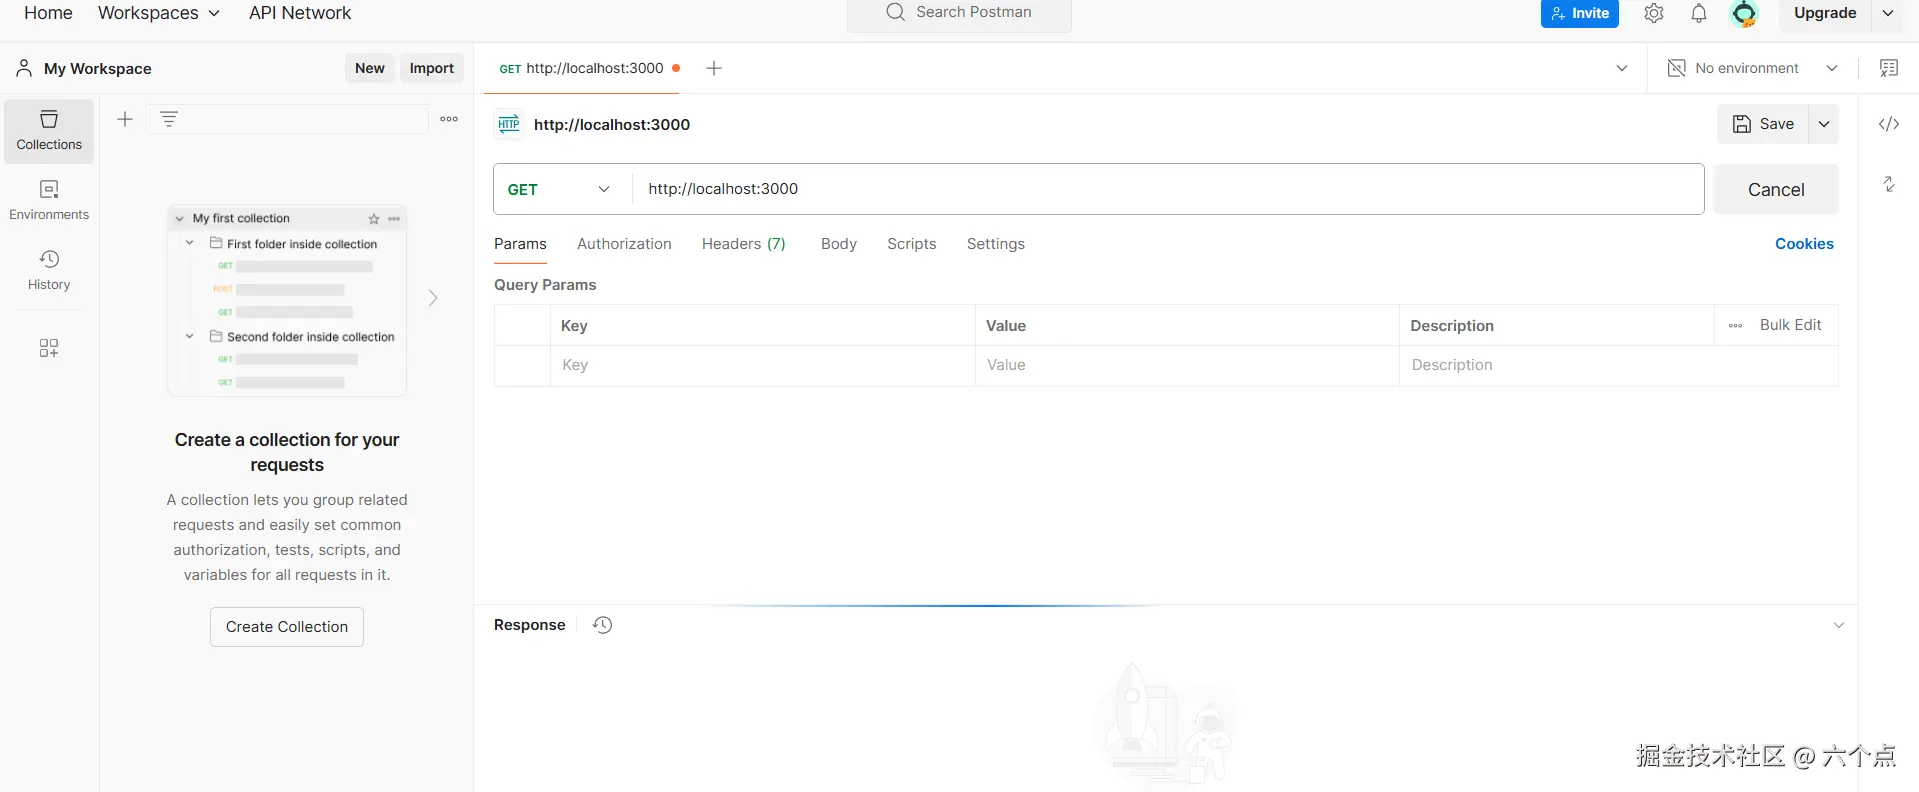Open the Save options dropdown arrow
The image size is (1919, 792).
coord(1824,124)
